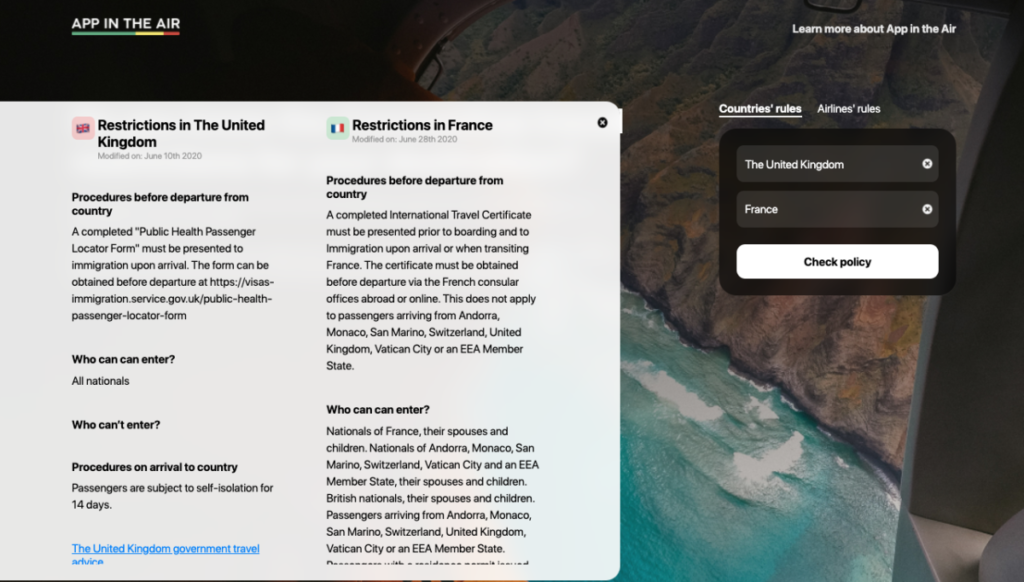Click Who can't enter? heading
Image resolution: width=1024 pixels, height=582 pixels.
(116, 425)
